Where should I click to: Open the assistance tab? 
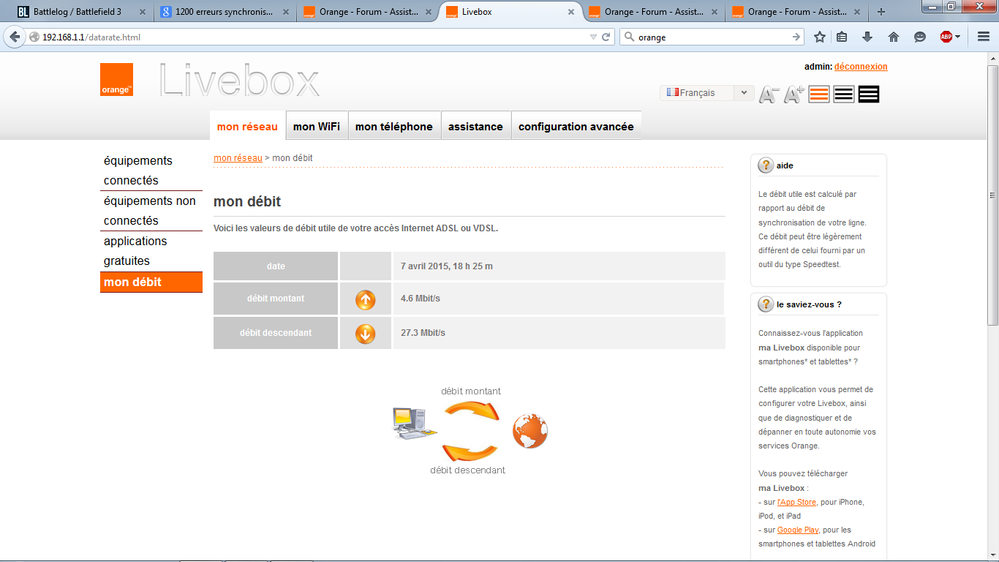coord(475,126)
